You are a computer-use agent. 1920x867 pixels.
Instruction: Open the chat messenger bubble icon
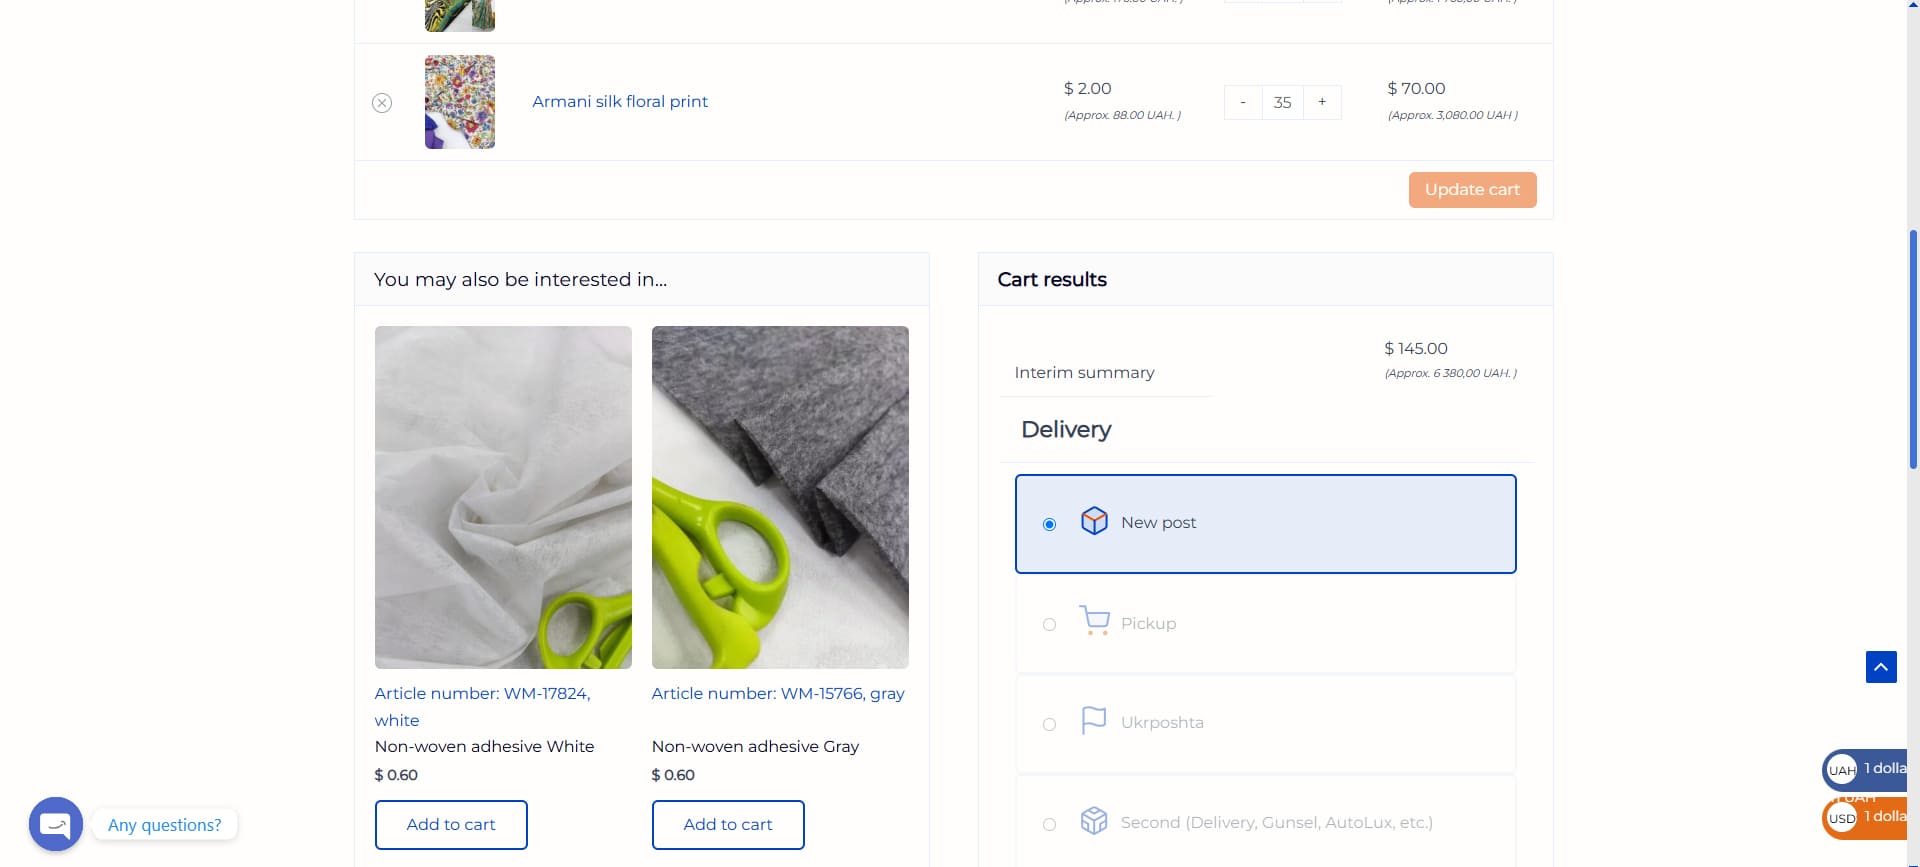tap(56, 824)
